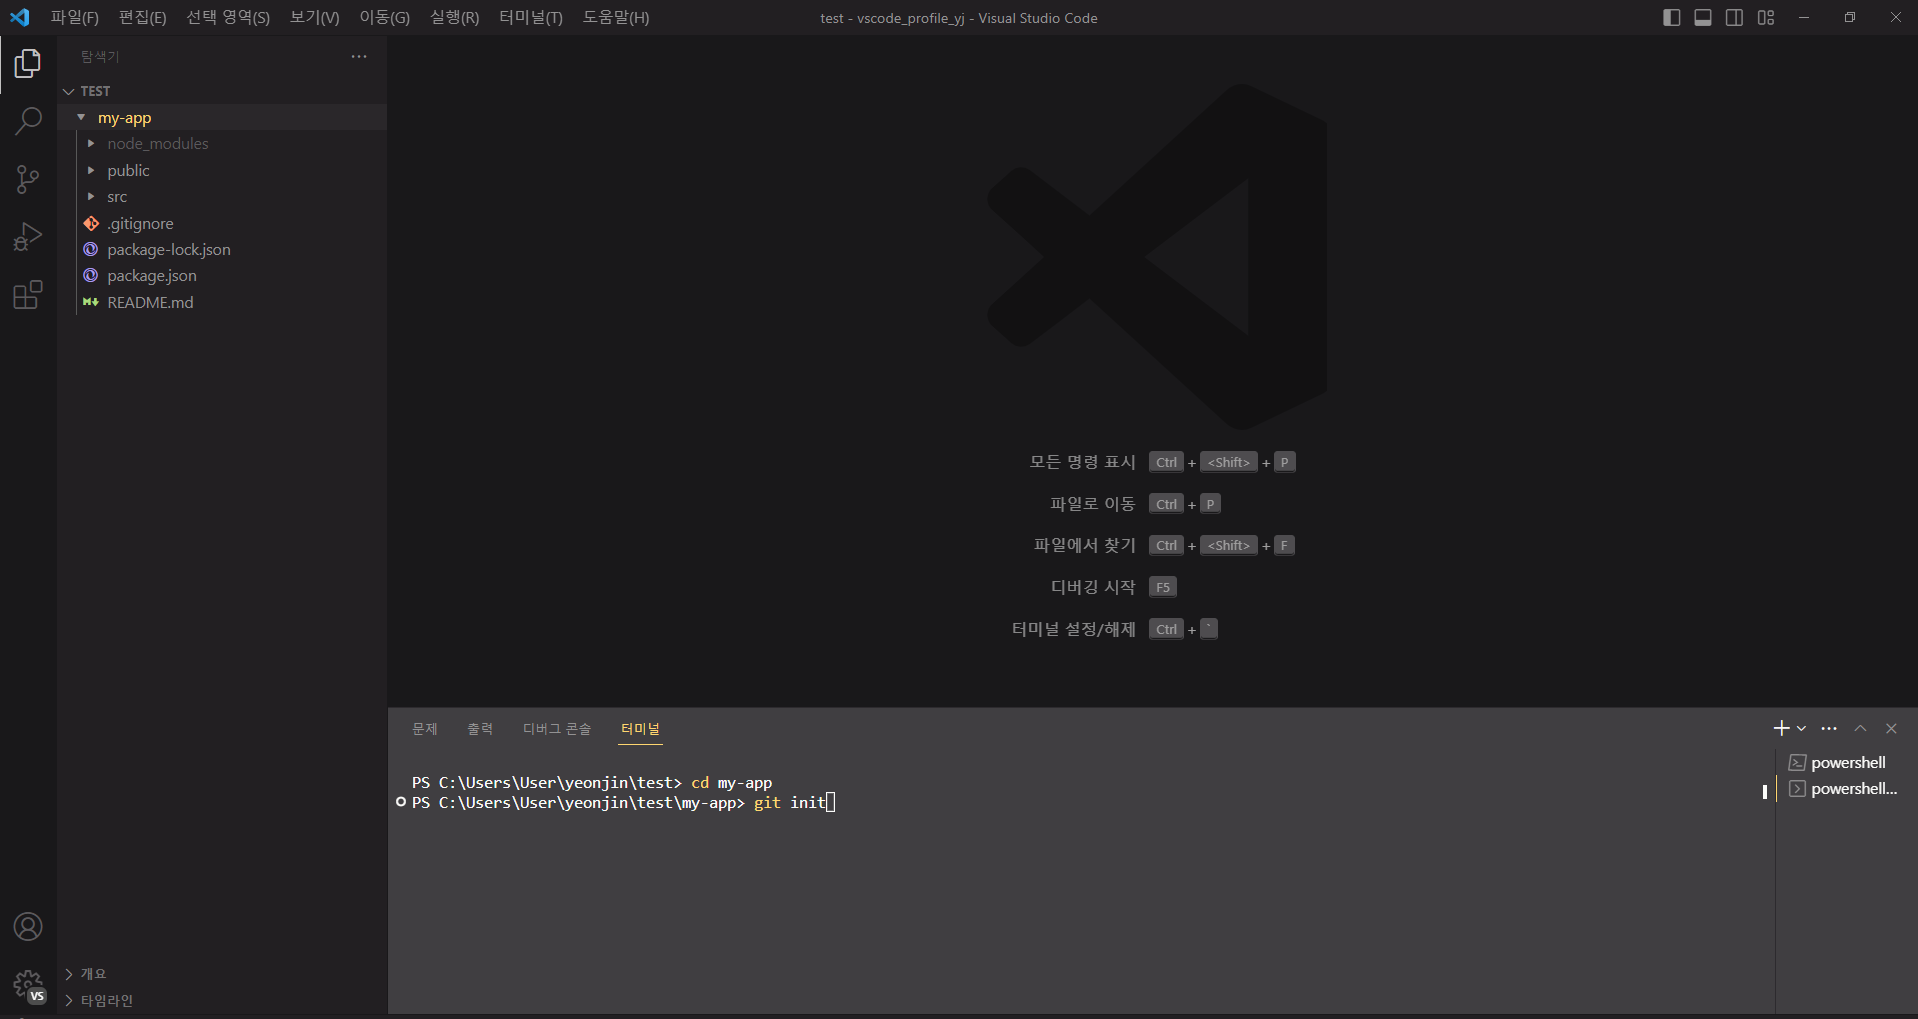The height and width of the screenshot is (1019, 1918).
Task: Open the .gitignore file
Action: [222, 223]
